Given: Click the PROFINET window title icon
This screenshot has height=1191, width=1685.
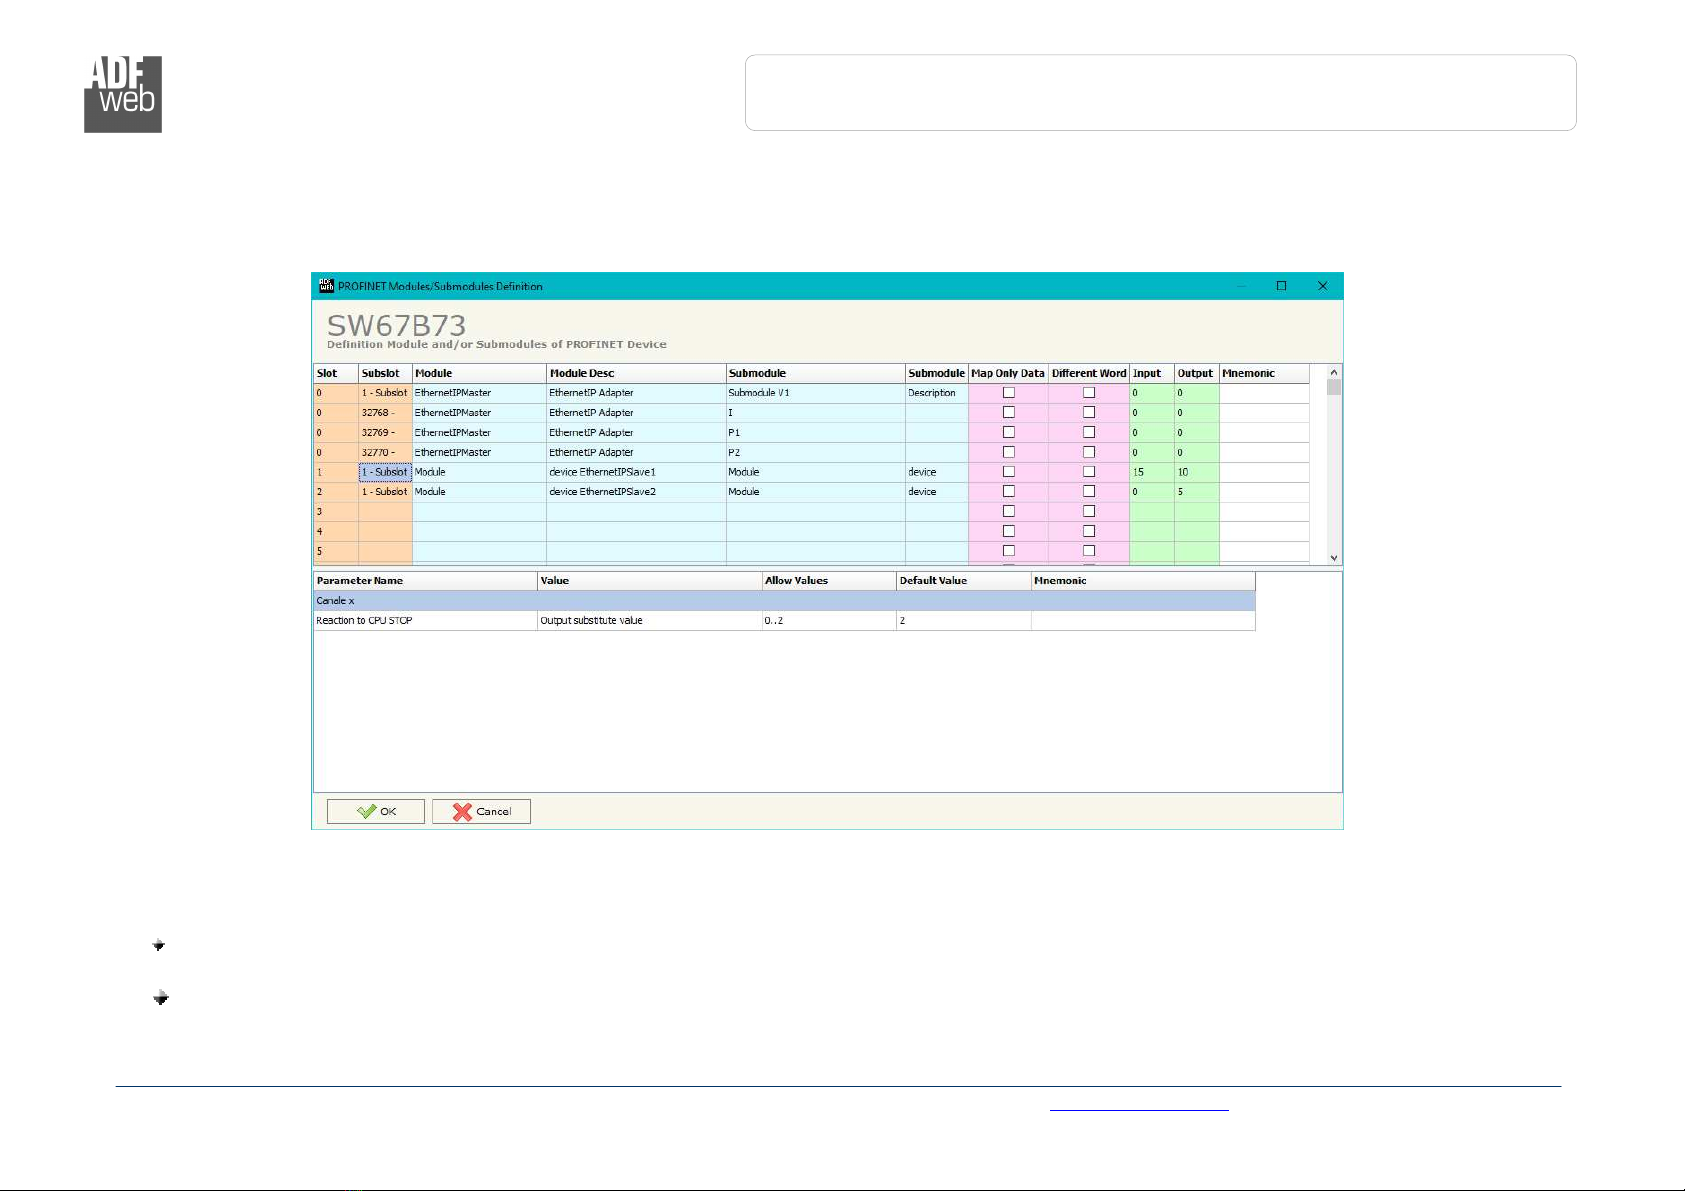Looking at the screenshot, I should click(325, 286).
